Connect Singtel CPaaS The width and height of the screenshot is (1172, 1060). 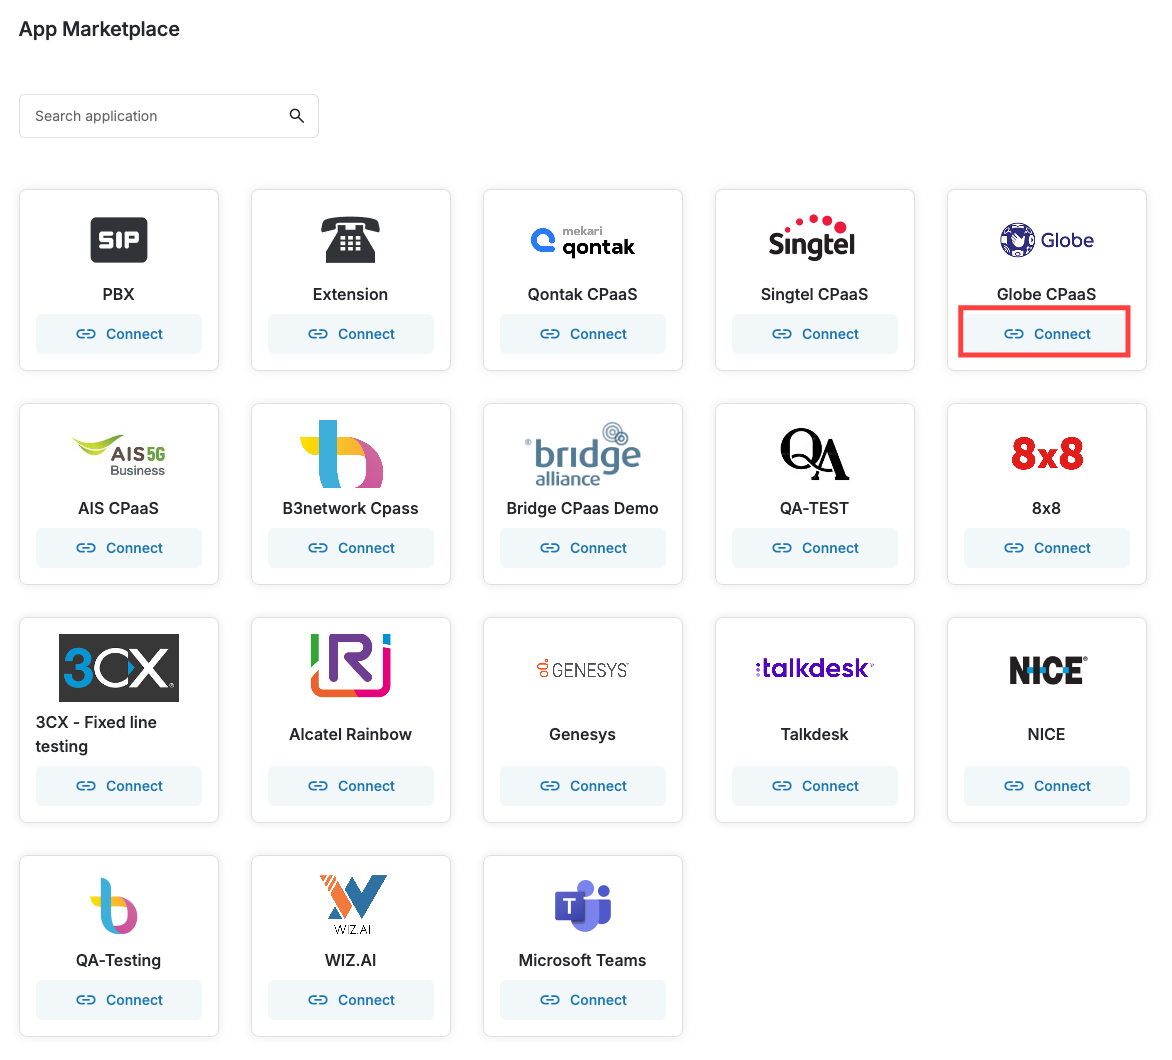pos(814,334)
